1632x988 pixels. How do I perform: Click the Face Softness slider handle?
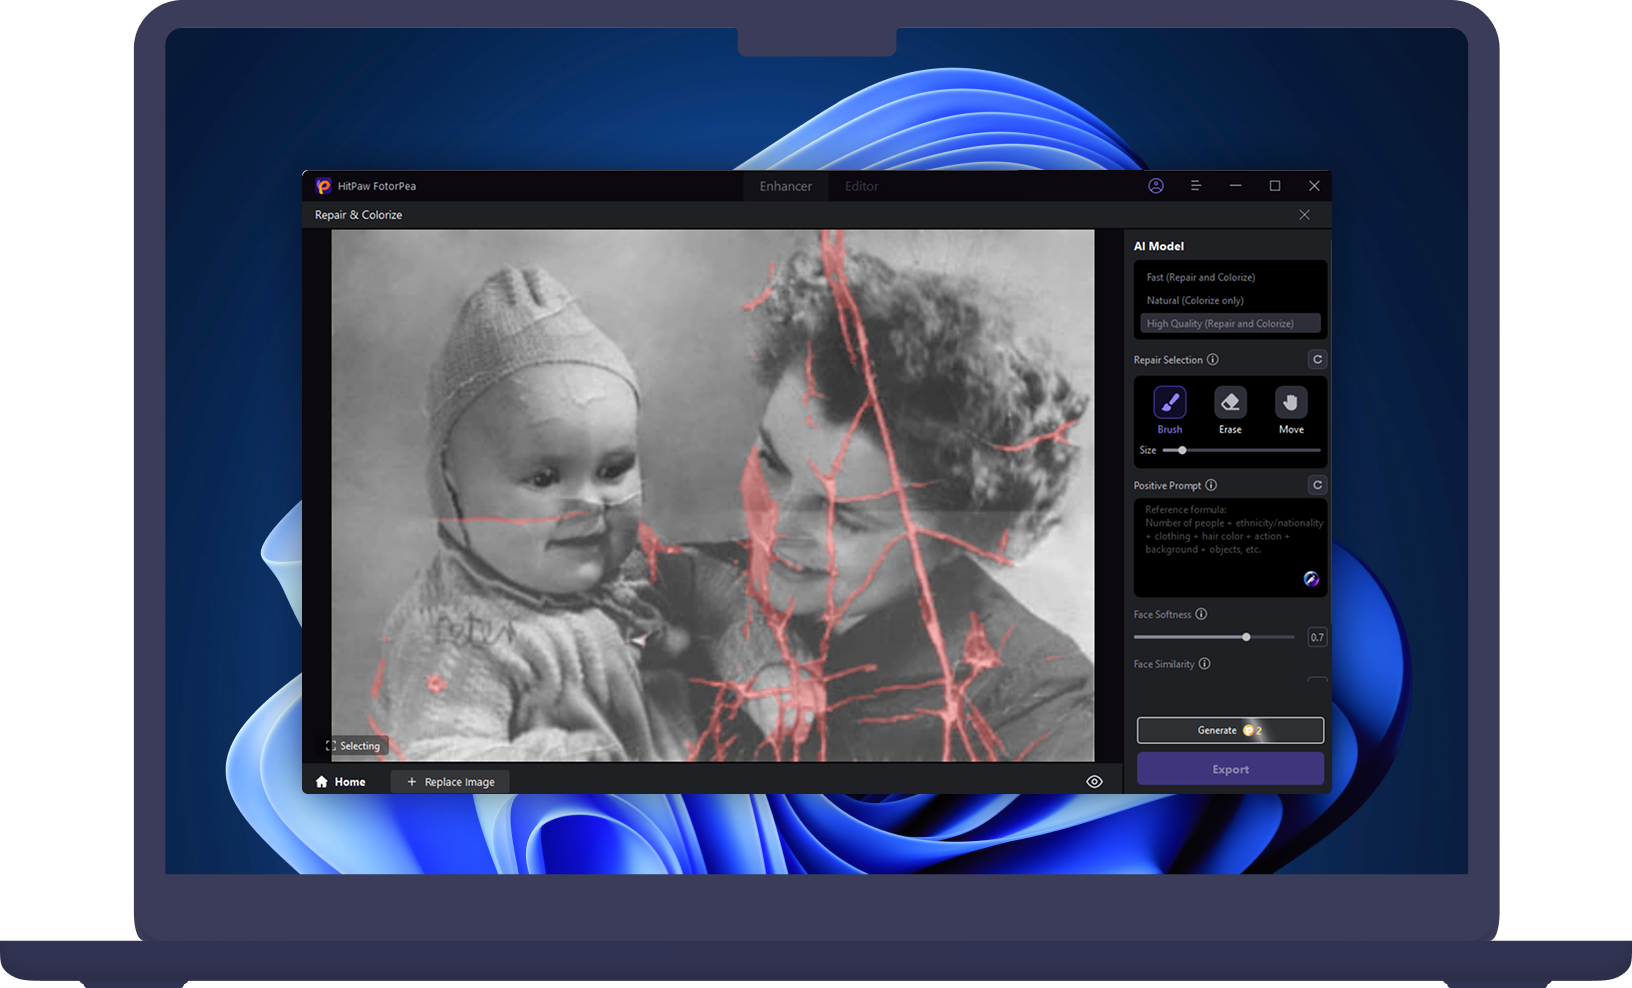tap(1246, 637)
